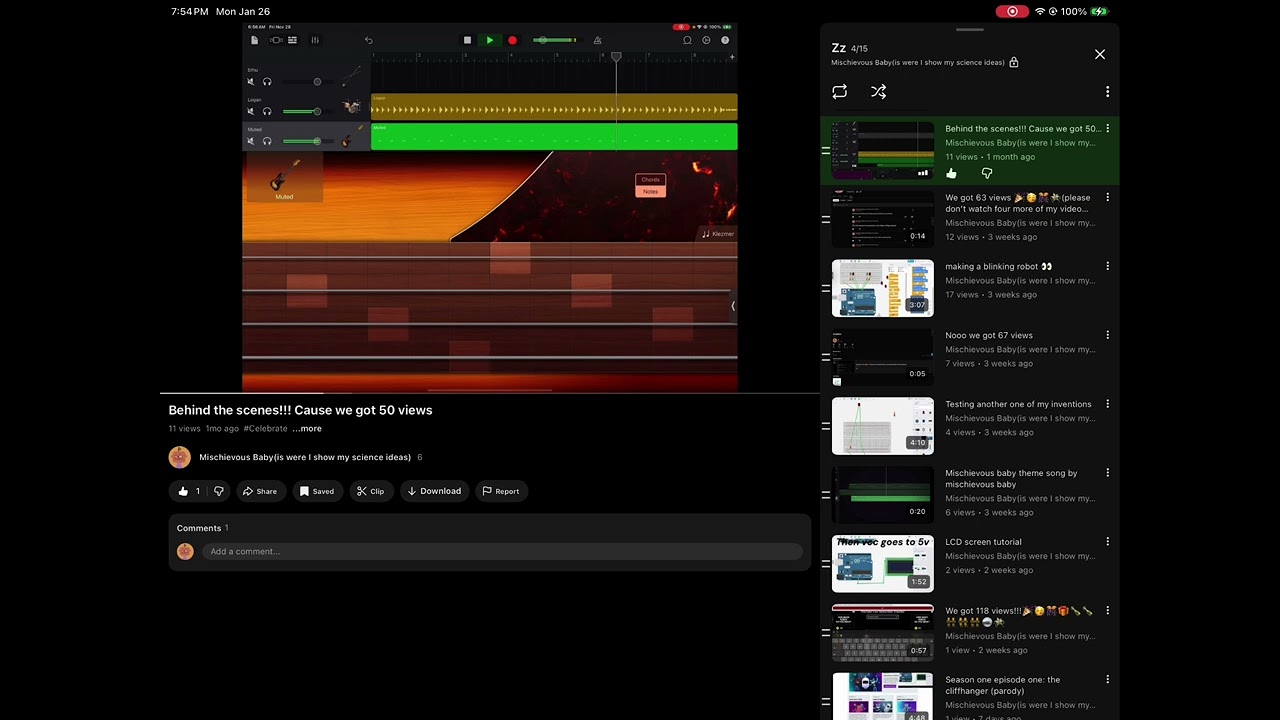This screenshot has height=720, width=1280.
Task: Open GarageBand song settings icon
Action: pos(706,40)
